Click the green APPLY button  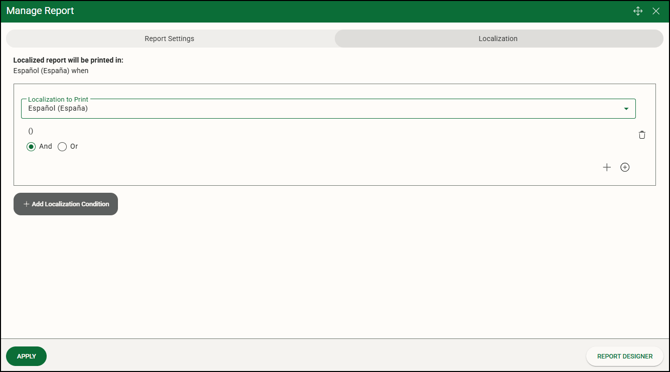[x=26, y=356]
